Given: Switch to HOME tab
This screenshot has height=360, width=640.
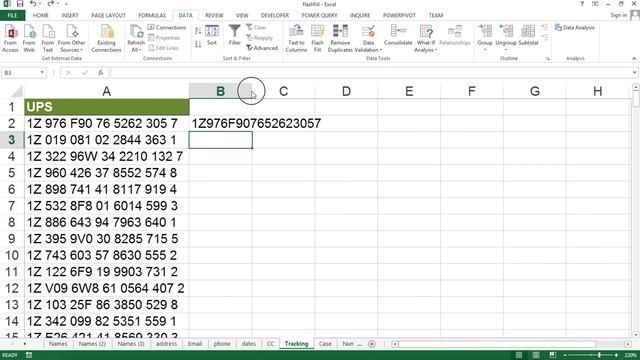Looking at the screenshot, I should (x=40, y=15).
